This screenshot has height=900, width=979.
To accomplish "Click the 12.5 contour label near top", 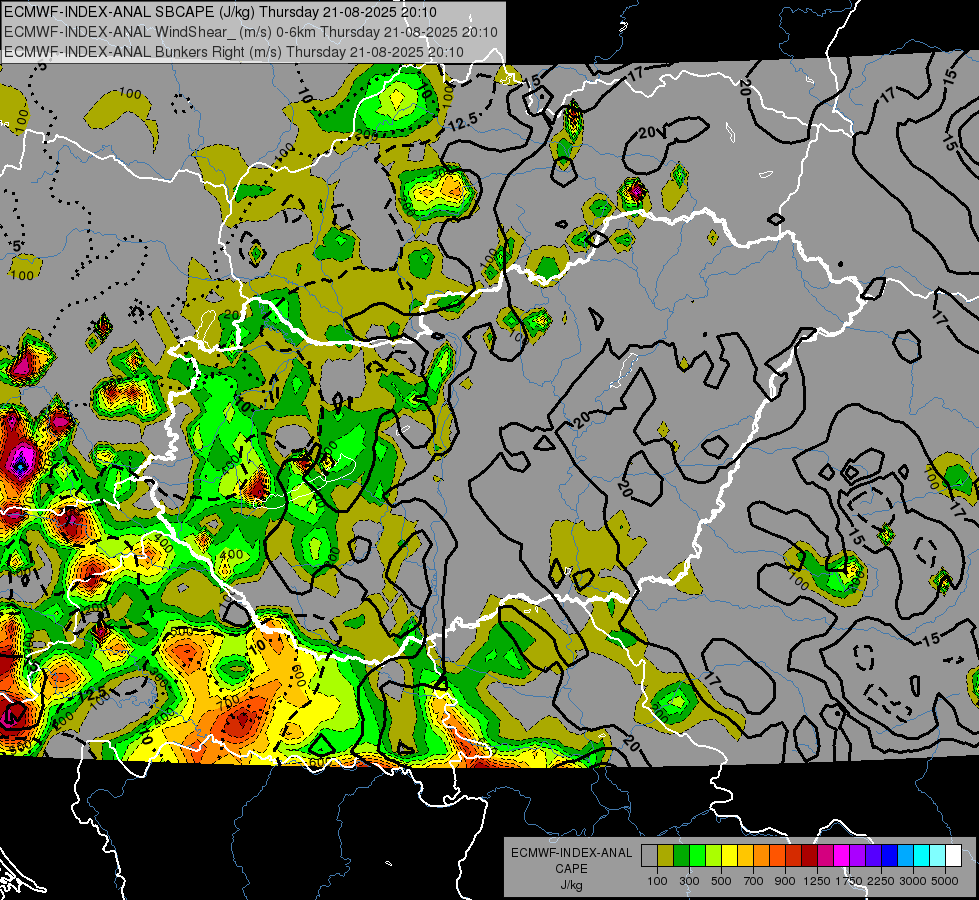I will tap(464, 121).
